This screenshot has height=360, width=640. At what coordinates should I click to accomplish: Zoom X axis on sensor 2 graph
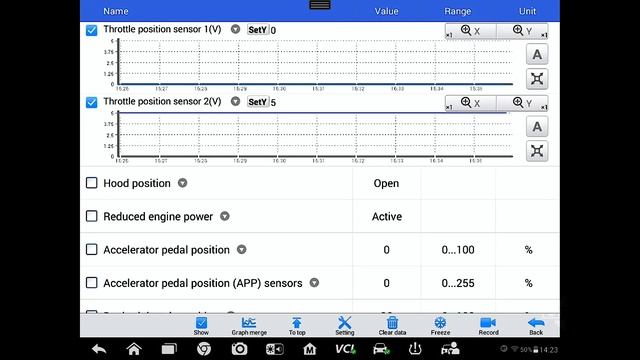[x=471, y=103]
